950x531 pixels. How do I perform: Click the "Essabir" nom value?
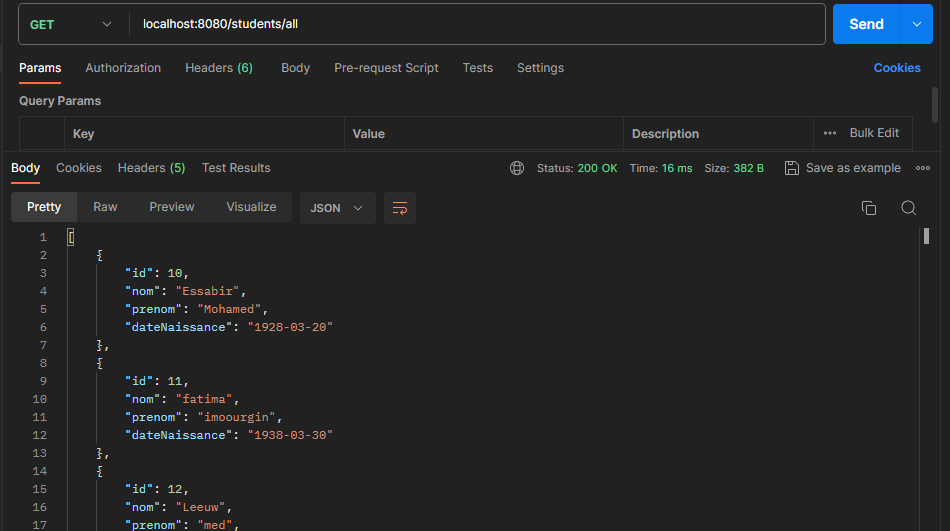click(x=207, y=291)
